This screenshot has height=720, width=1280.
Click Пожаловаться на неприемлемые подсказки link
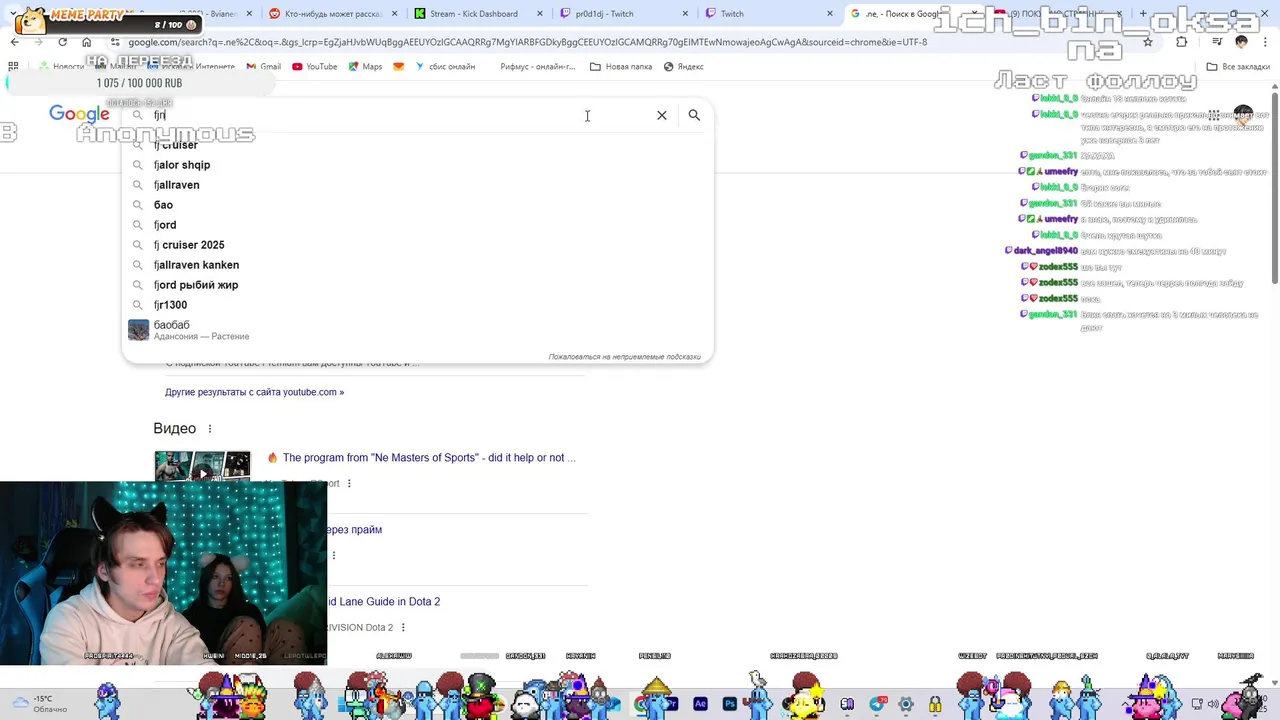tap(624, 357)
